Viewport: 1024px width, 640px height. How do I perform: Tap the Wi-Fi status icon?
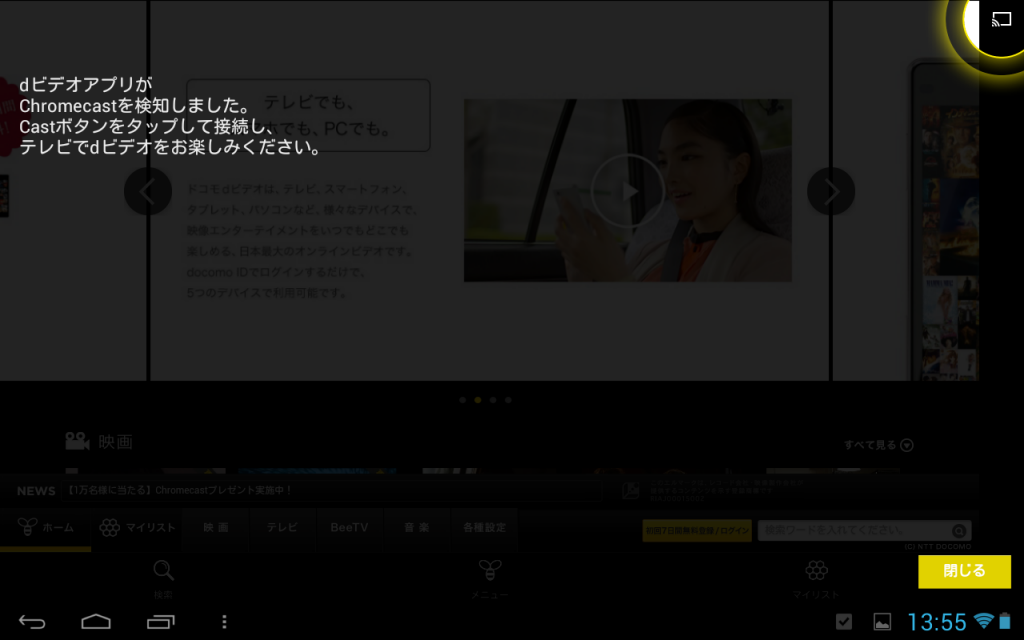[984, 620]
